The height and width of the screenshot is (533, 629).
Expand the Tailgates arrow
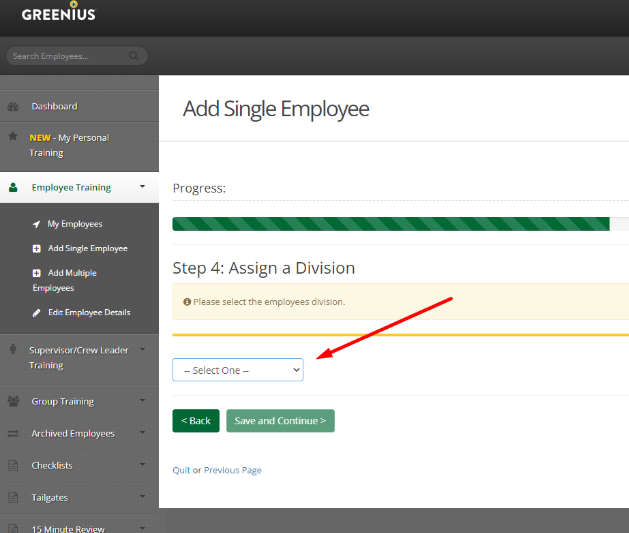(x=142, y=497)
